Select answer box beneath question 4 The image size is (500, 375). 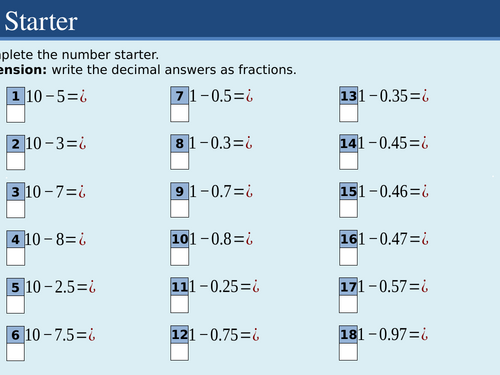pos(16,257)
